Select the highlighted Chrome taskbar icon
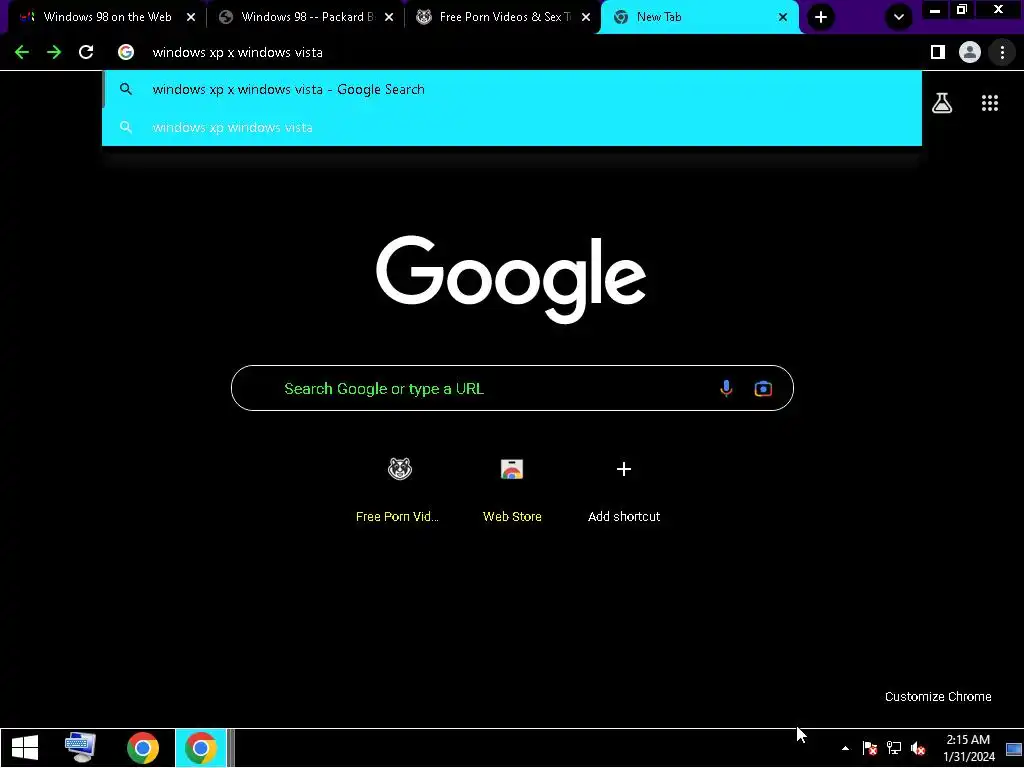 click(200, 748)
